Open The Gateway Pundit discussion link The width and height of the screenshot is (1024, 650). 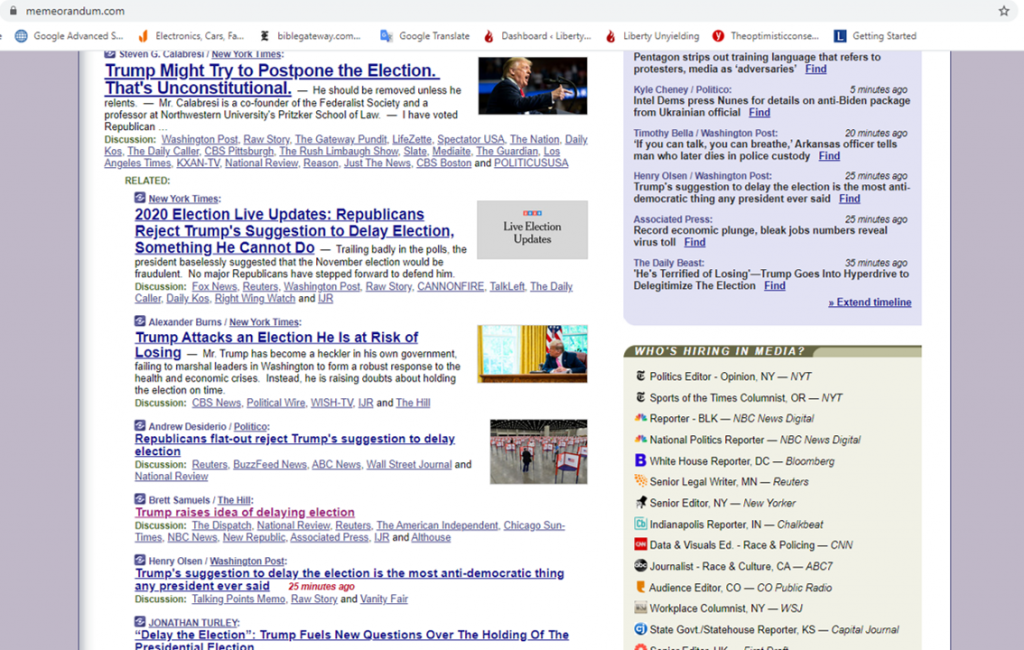tap(341, 139)
